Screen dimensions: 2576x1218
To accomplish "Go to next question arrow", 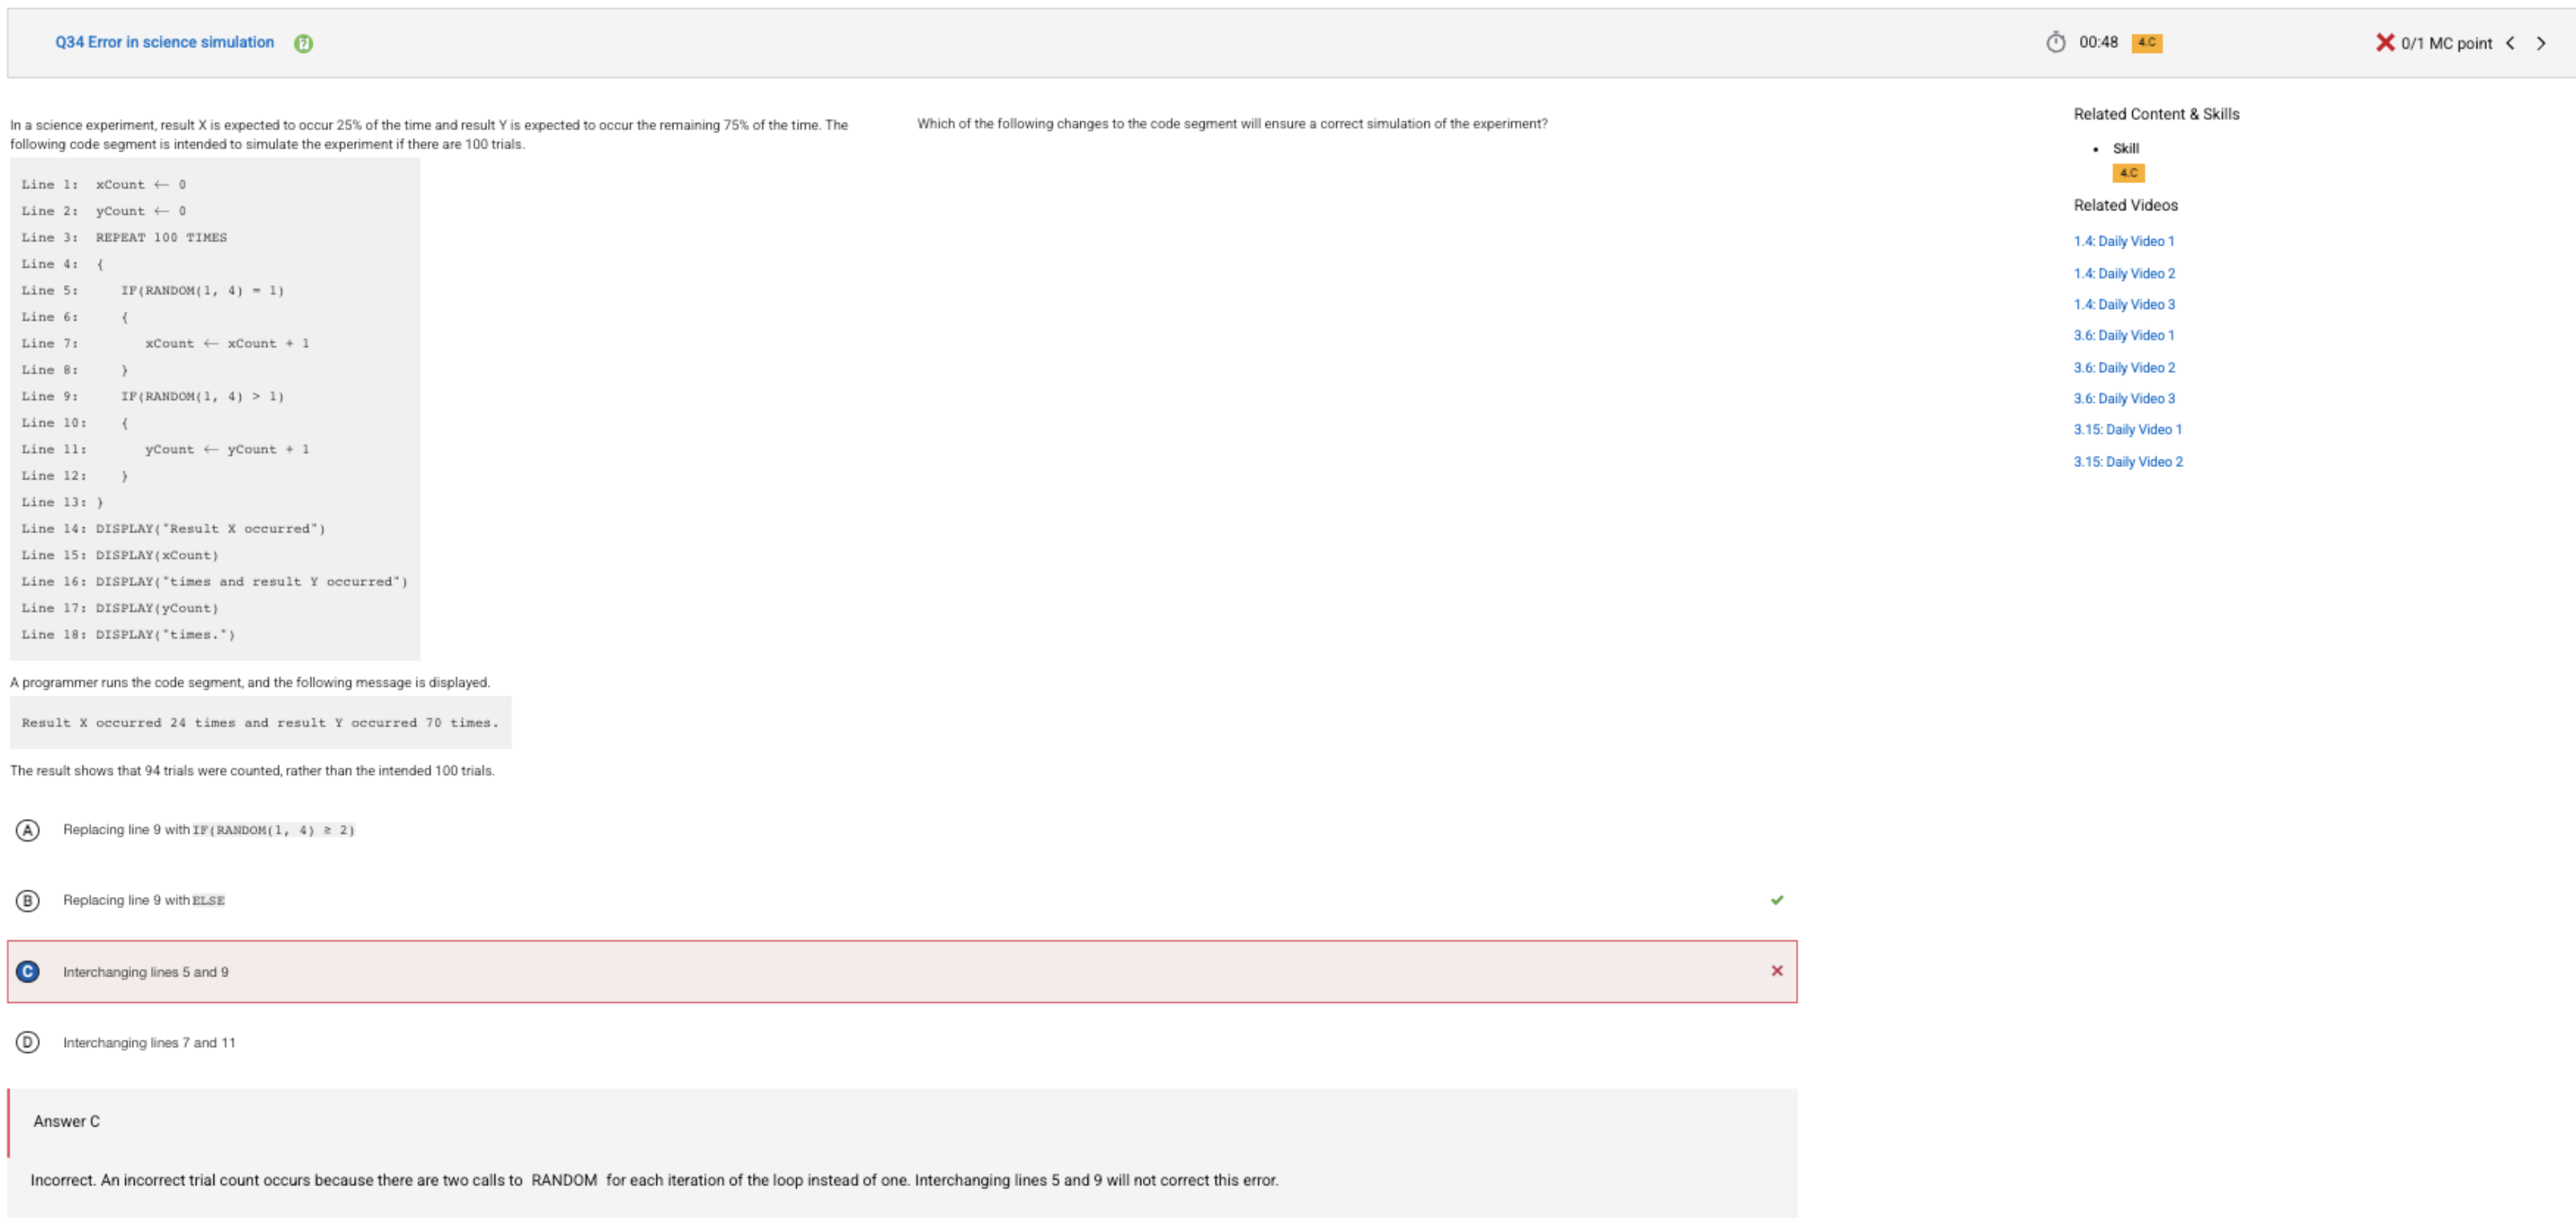I will [x=2541, y=43].
